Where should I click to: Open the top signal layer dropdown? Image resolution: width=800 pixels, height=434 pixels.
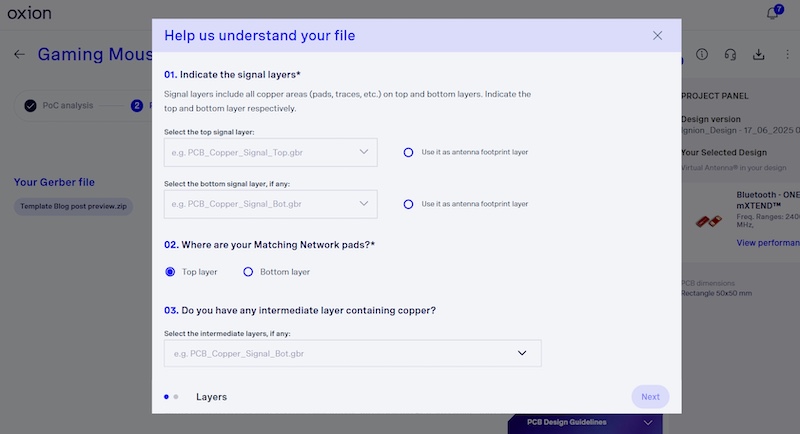270,152
